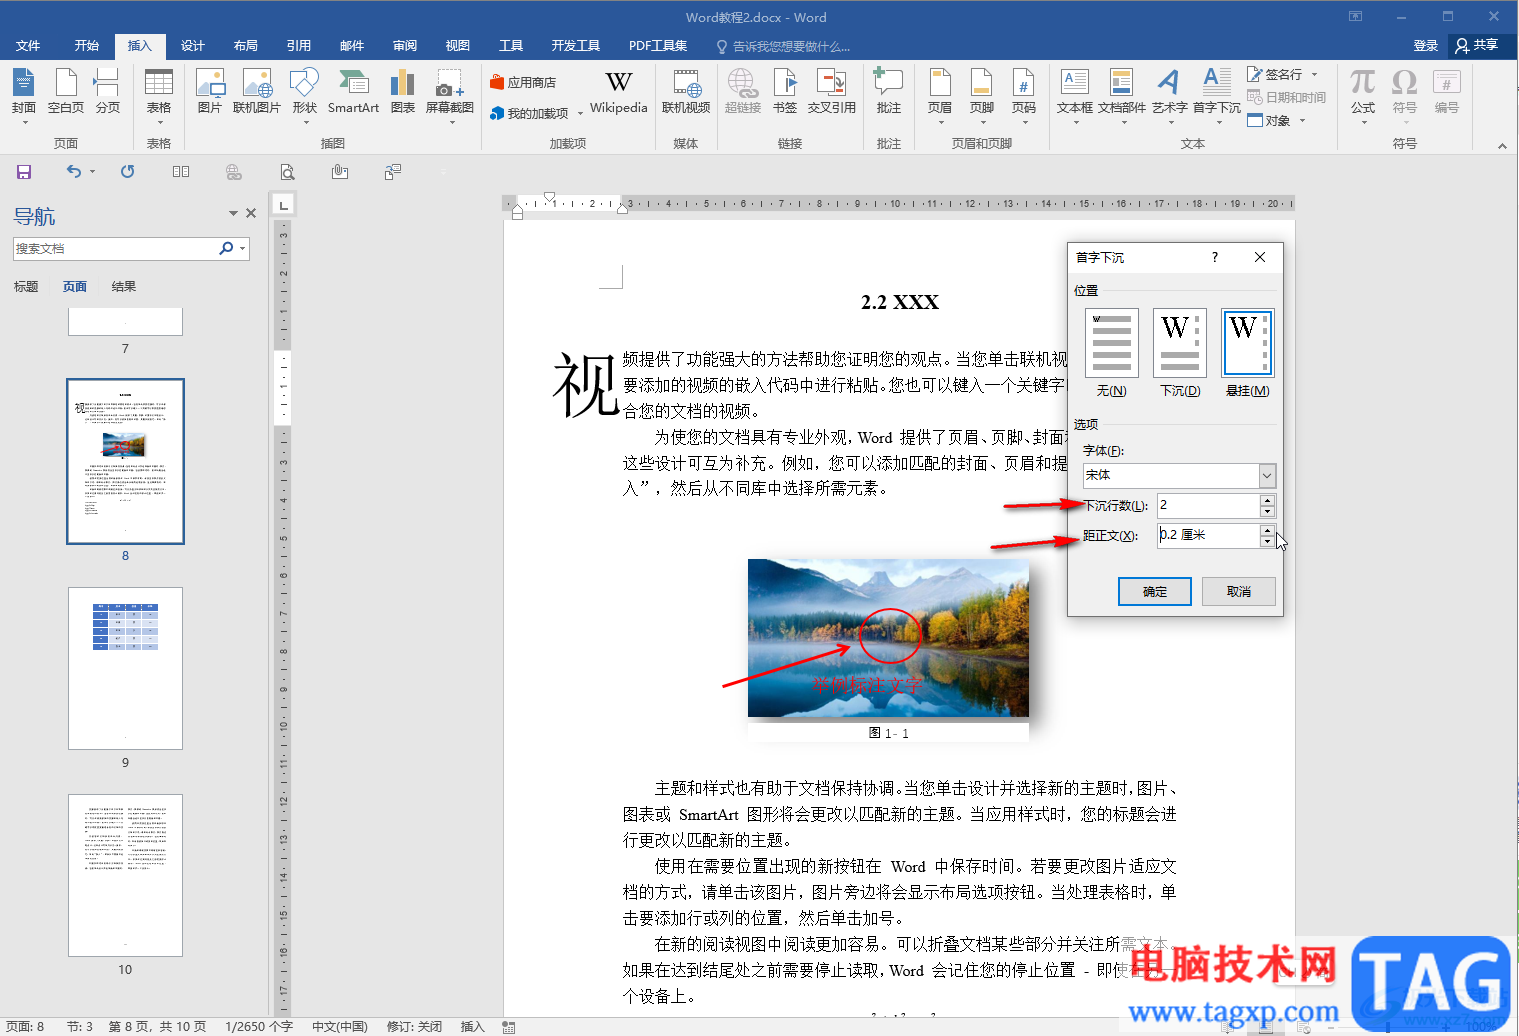Decrease distance from text (距正文) value

1268,541
